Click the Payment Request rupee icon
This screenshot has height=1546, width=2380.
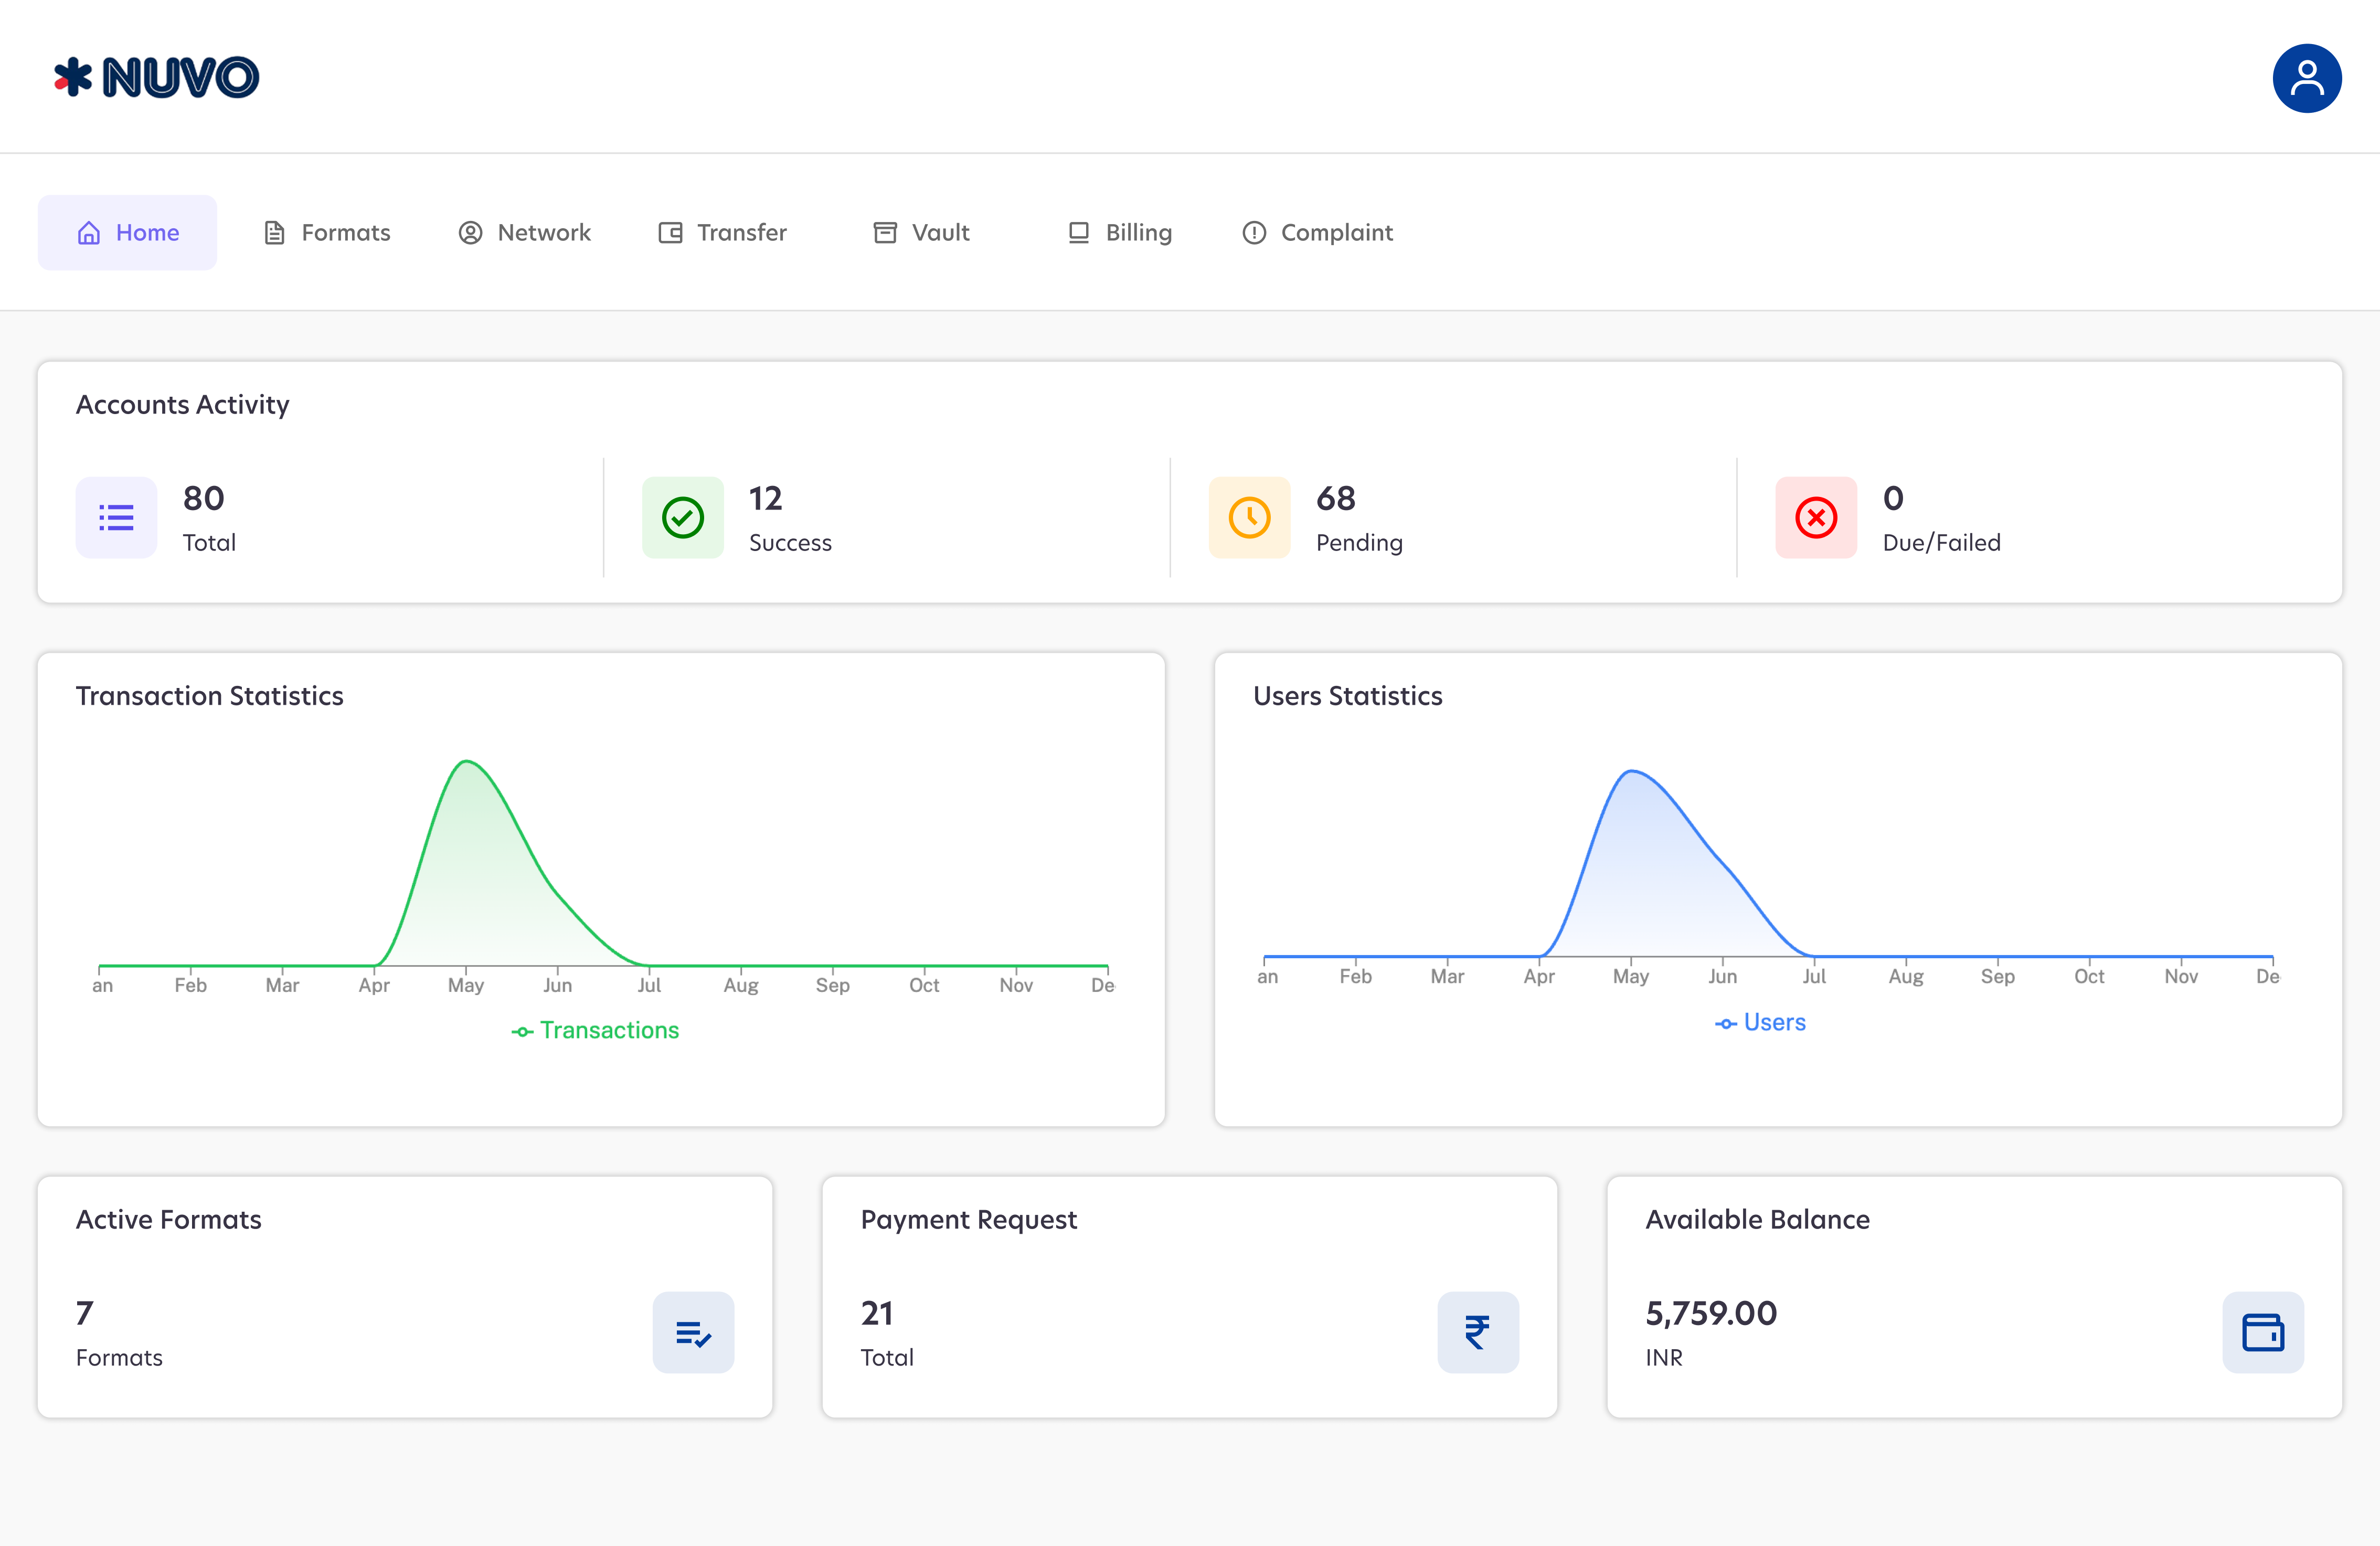[1478, 1333]
